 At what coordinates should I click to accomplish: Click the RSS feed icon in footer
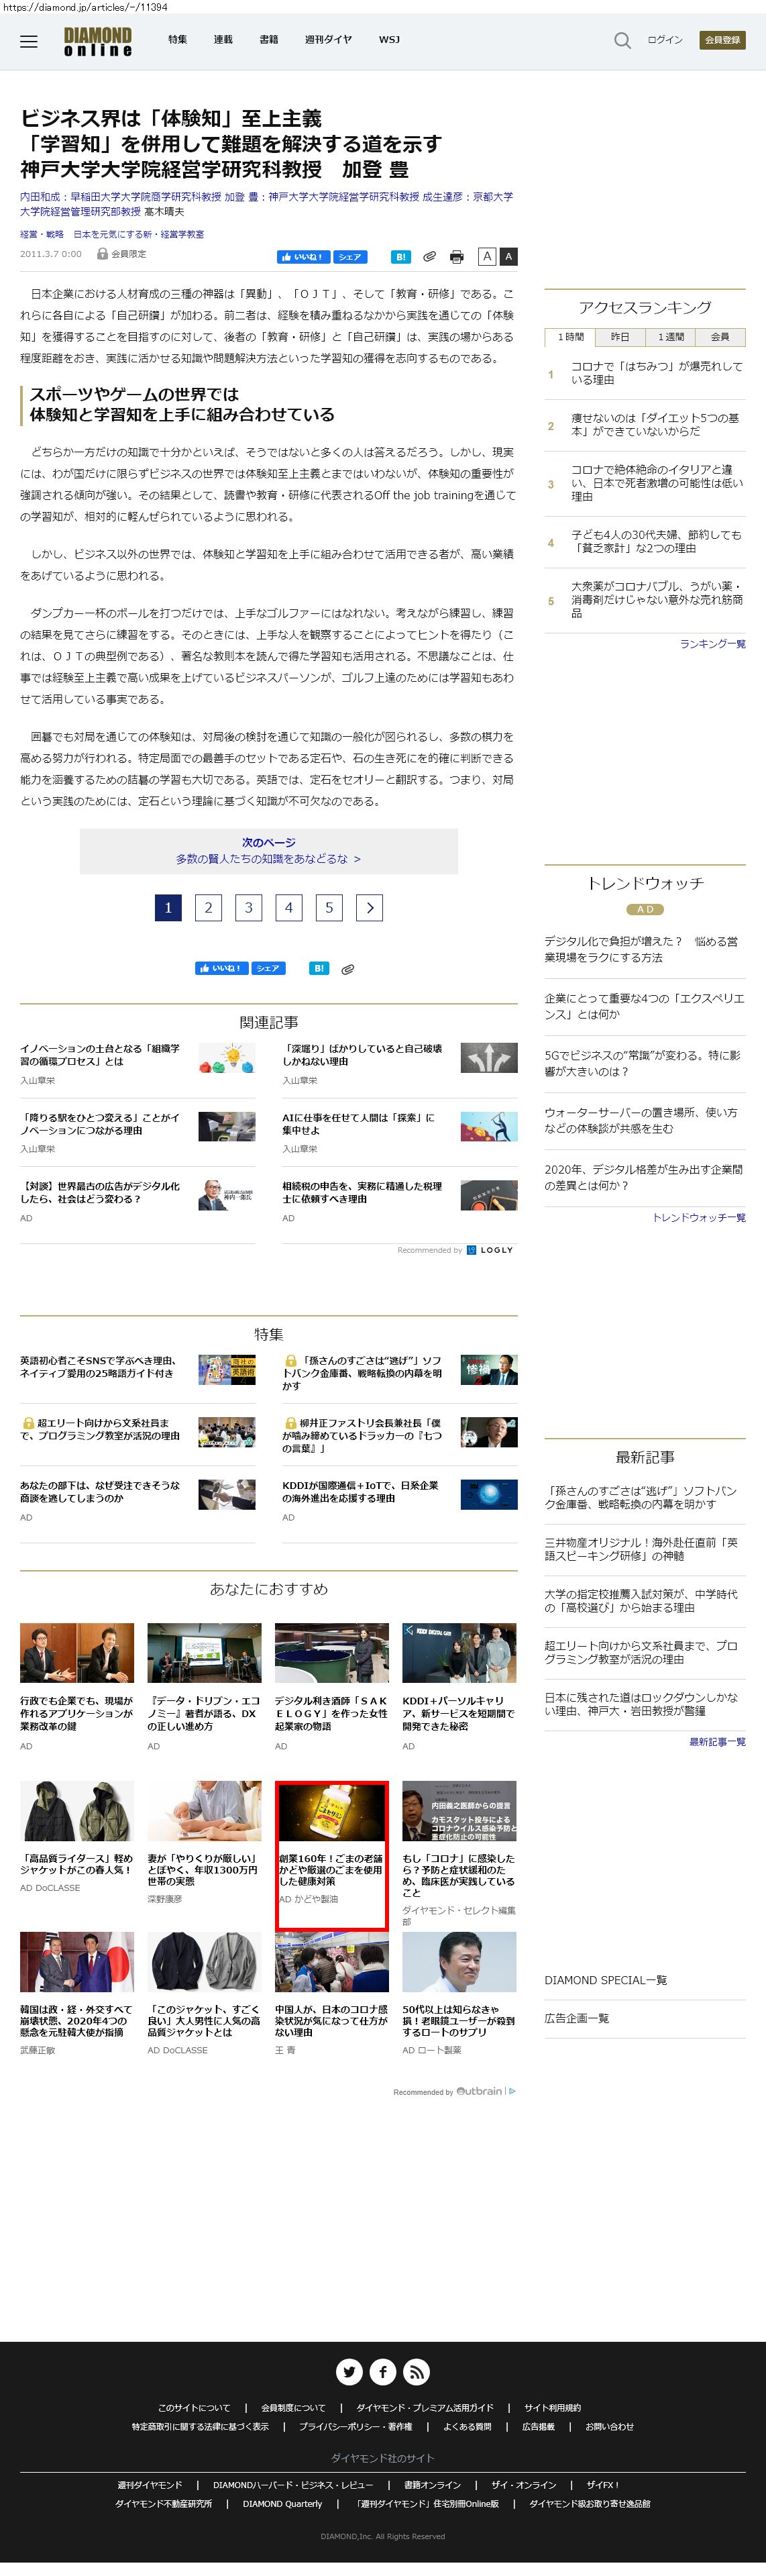[417, 2371]
